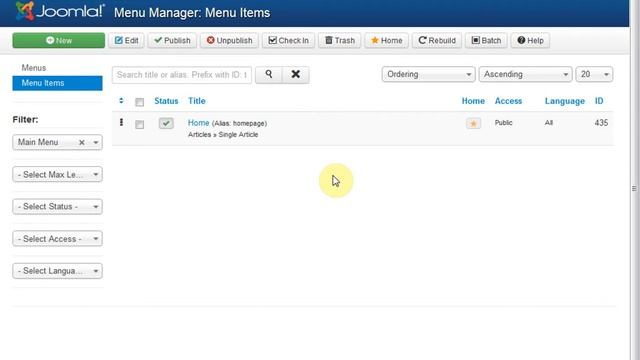Open the Select Max Levels dropdown
640x360 pixels.
(58, 174)
